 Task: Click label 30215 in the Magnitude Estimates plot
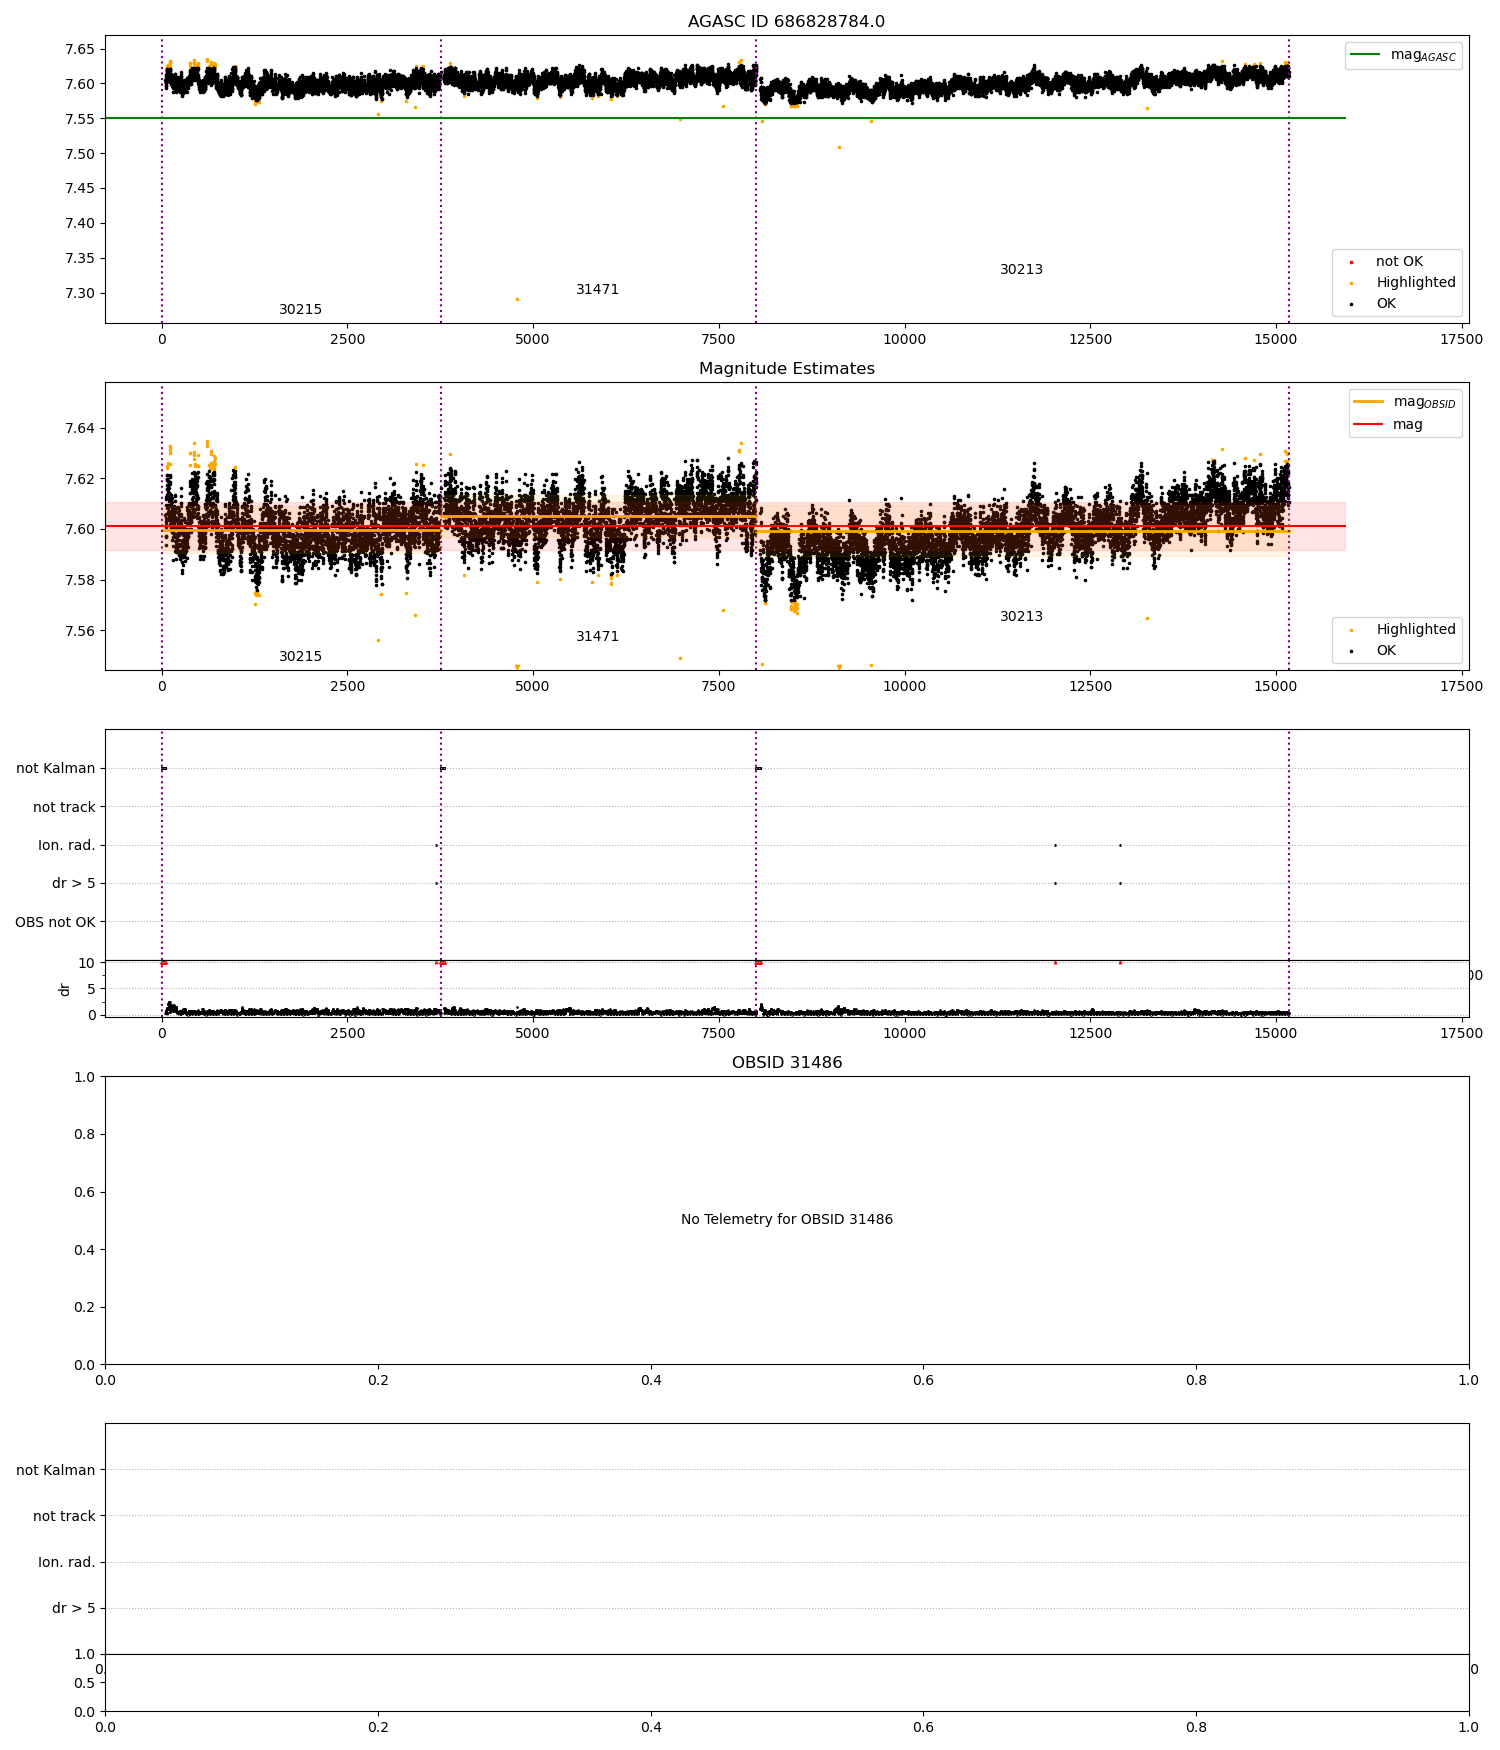[300, 657]
